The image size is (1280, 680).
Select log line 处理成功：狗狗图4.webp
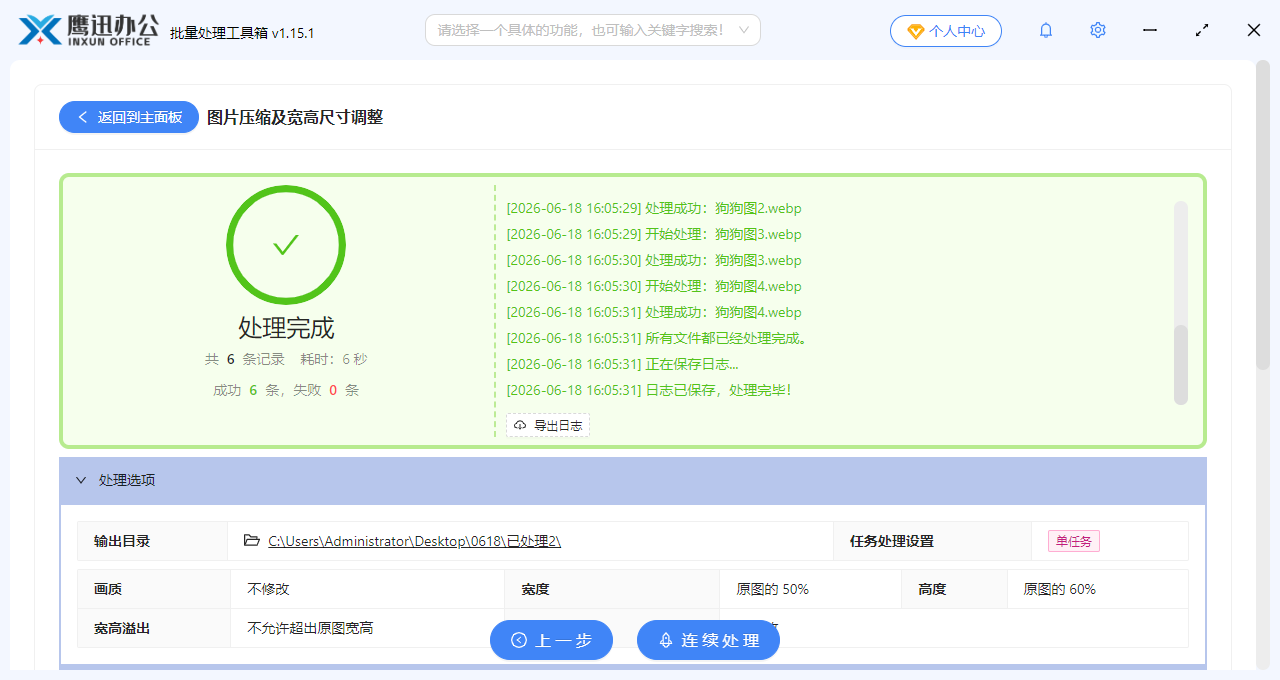[x=654, y=313]
